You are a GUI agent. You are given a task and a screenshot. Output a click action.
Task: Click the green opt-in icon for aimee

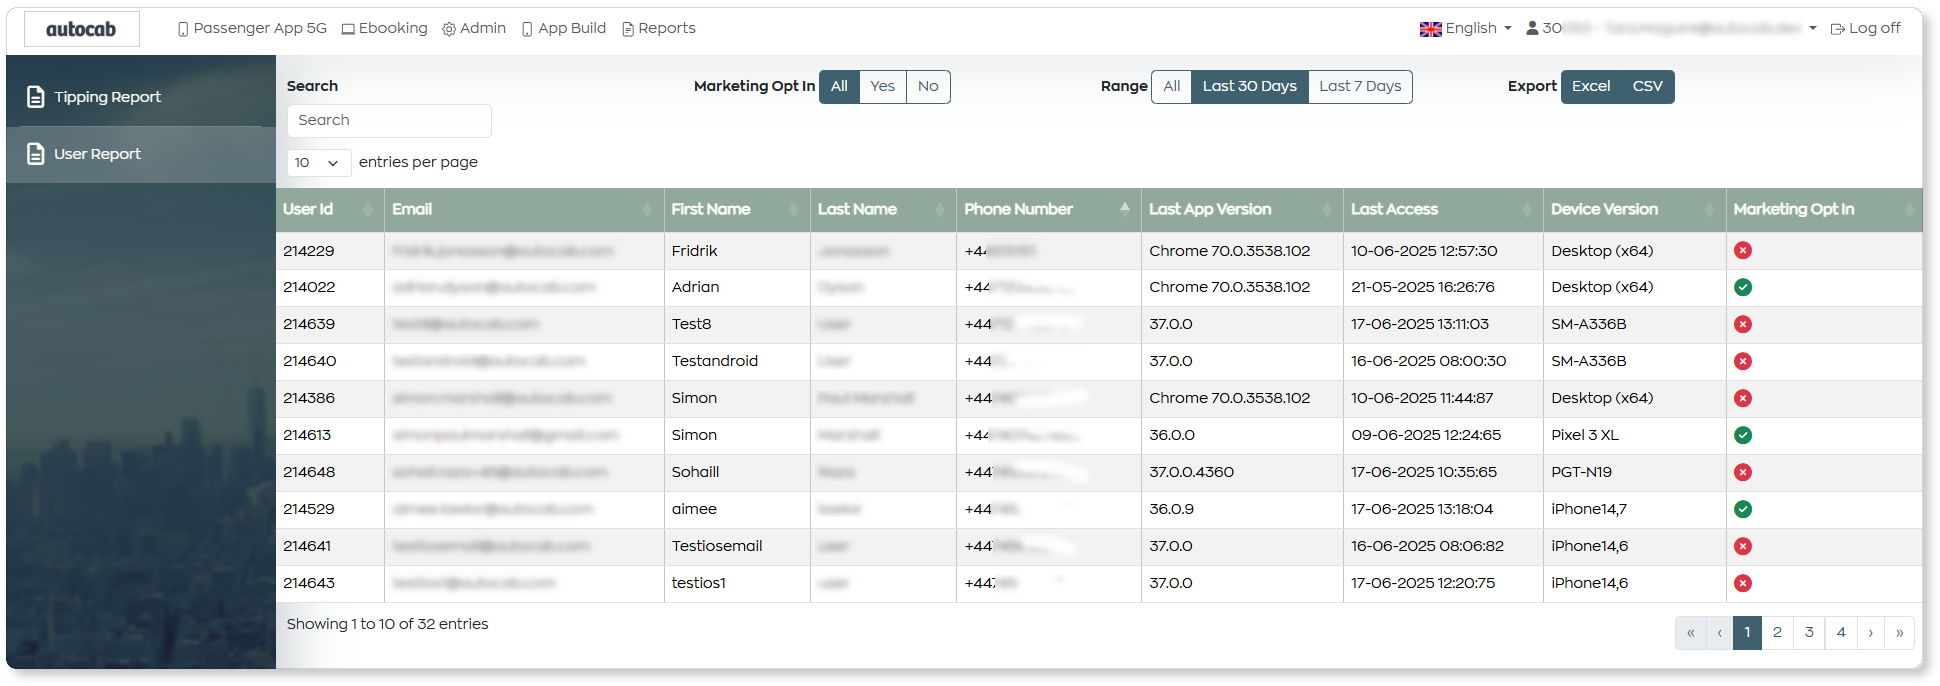coord(1743,510)
